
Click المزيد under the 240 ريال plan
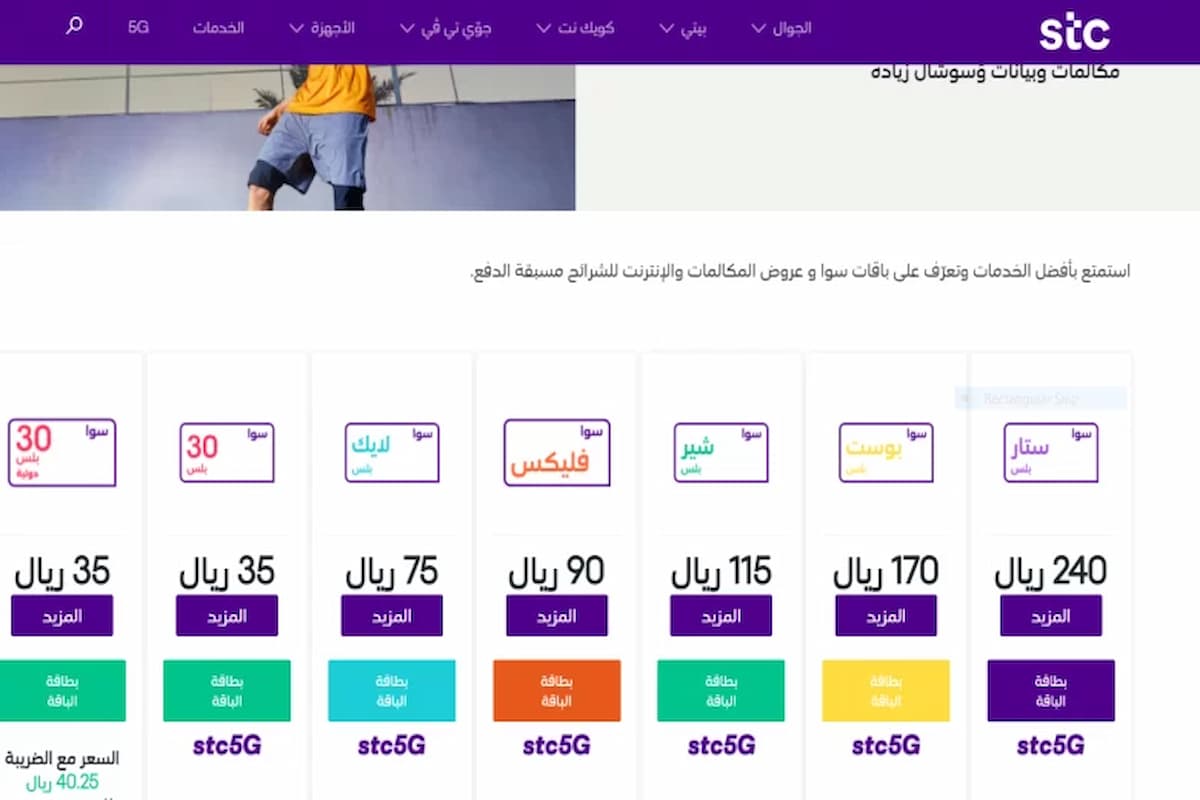pos(1050,616)
